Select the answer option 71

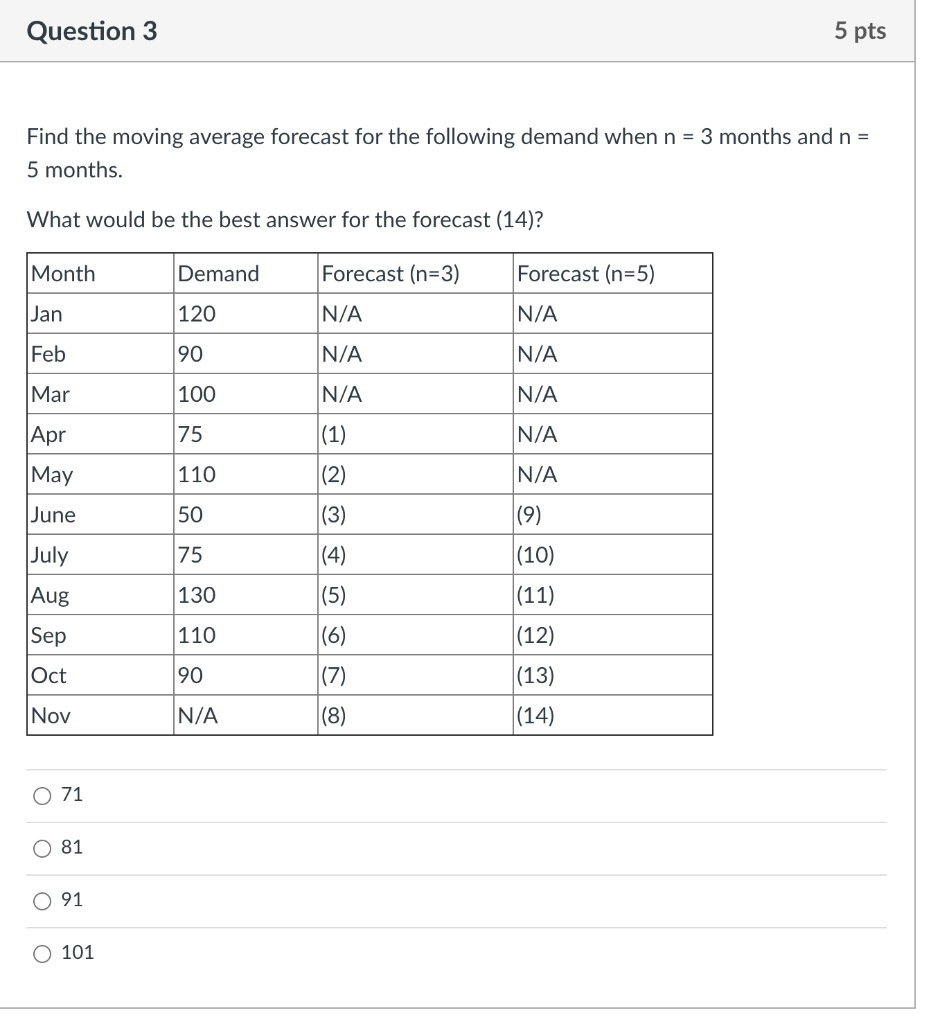click(x=40, y=794)
